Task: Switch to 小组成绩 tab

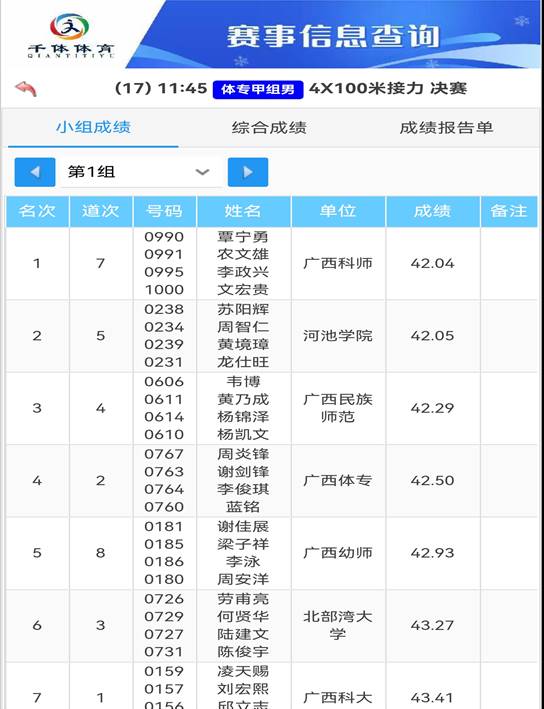Action: 93,128
